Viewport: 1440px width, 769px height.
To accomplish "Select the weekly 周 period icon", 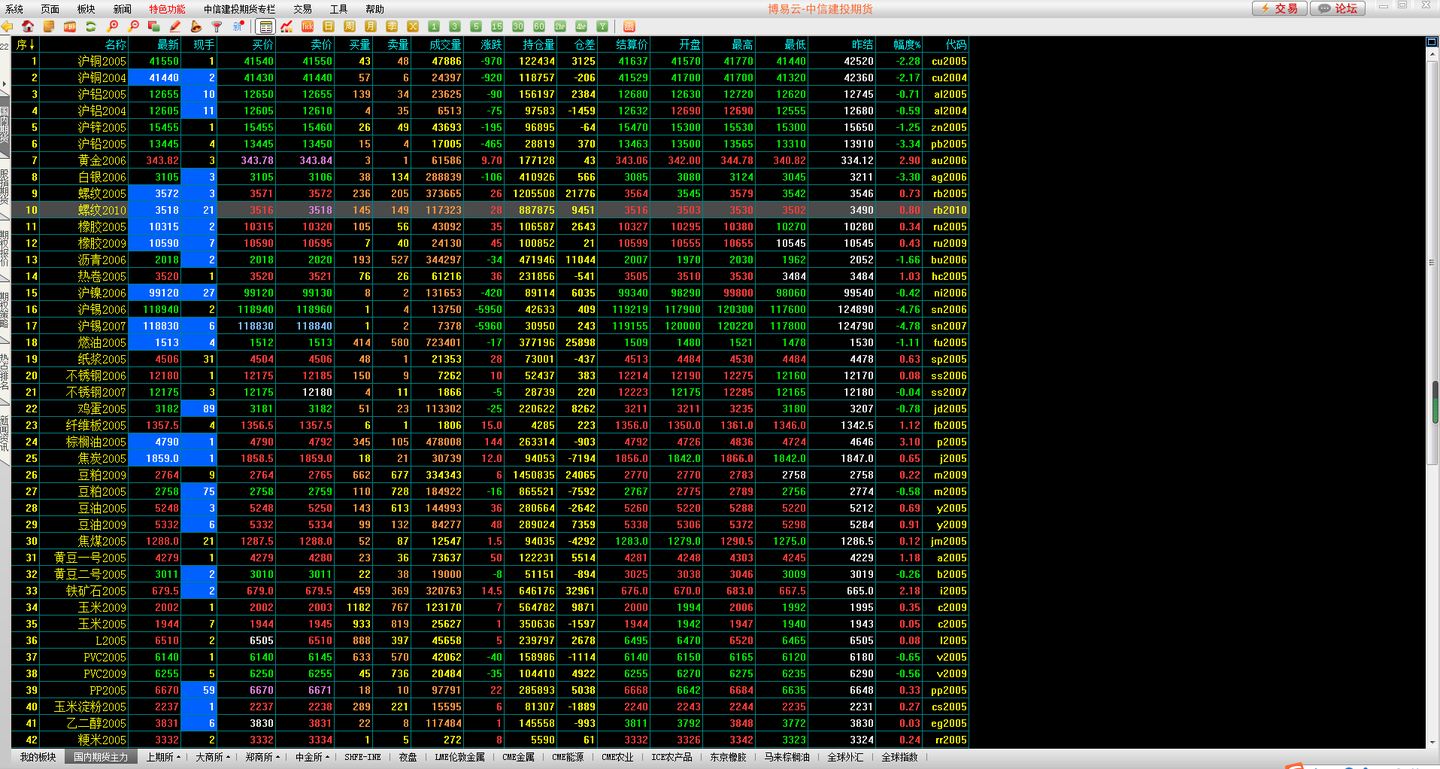I will click(350, 26).
